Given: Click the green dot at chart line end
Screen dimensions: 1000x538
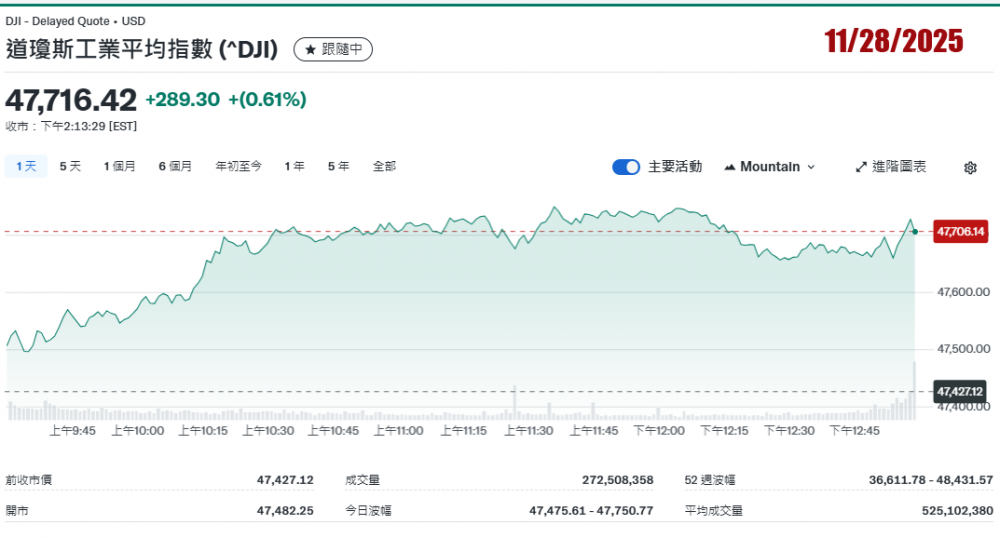Looking at the screenshot, I should tap(915, 232).
